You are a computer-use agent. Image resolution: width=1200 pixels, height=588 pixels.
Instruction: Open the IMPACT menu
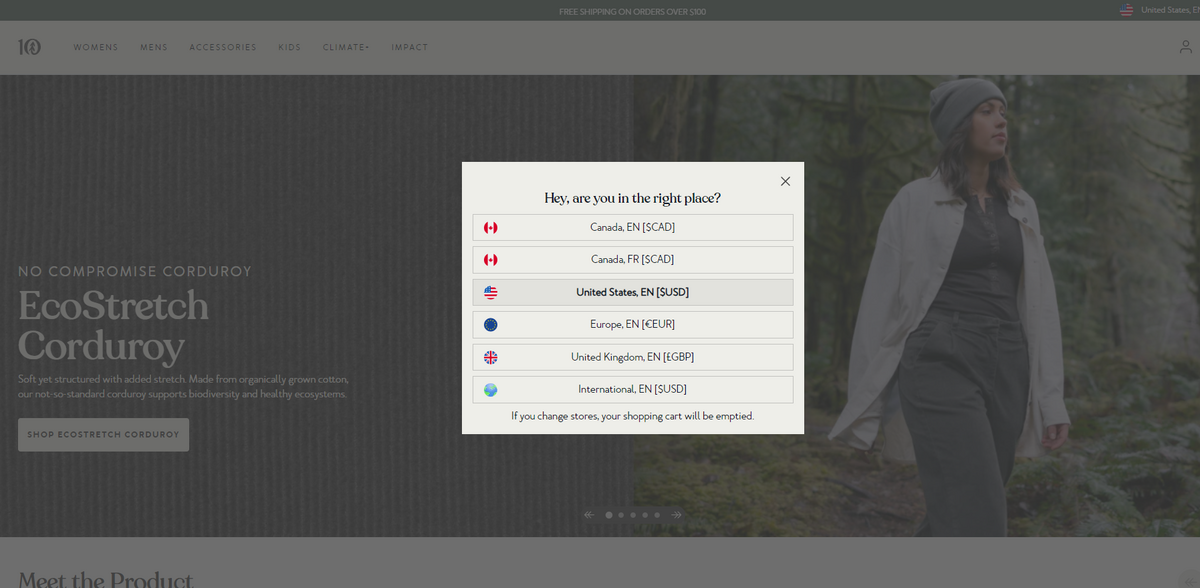coord(410,47)
